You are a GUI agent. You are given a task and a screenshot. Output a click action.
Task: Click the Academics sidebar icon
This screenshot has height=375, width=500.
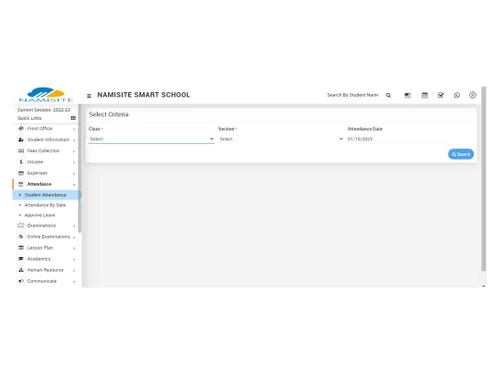[21, 259]
